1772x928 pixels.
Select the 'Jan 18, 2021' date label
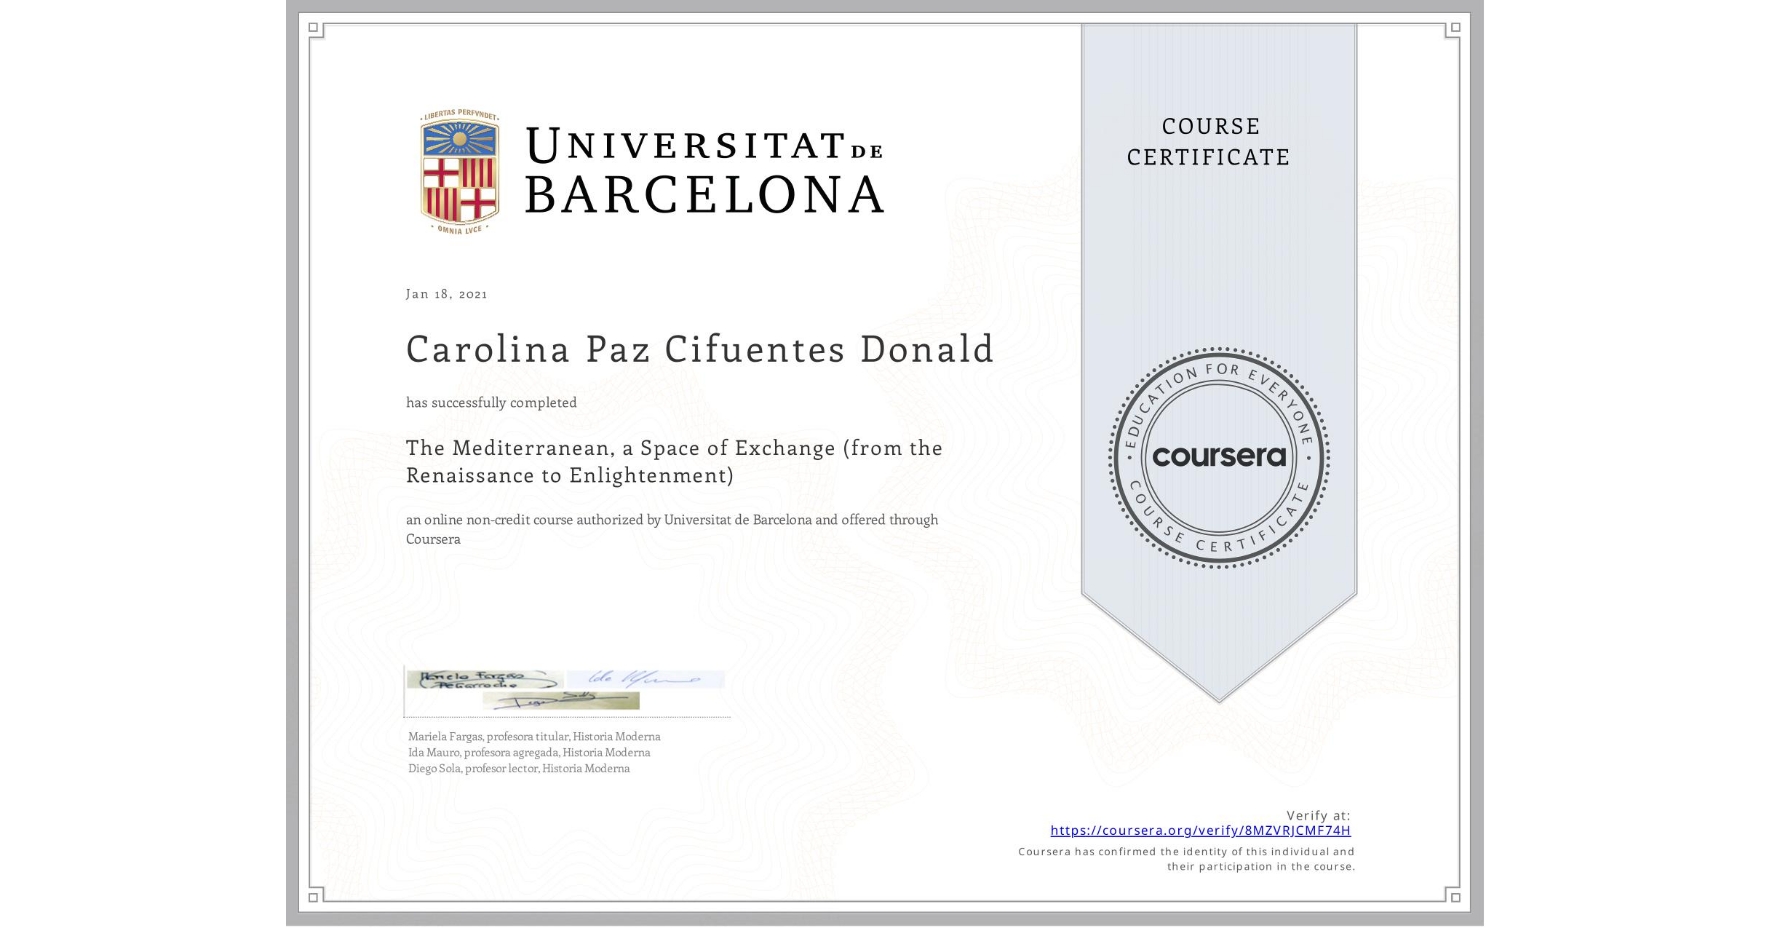click(x=447, y=293)
